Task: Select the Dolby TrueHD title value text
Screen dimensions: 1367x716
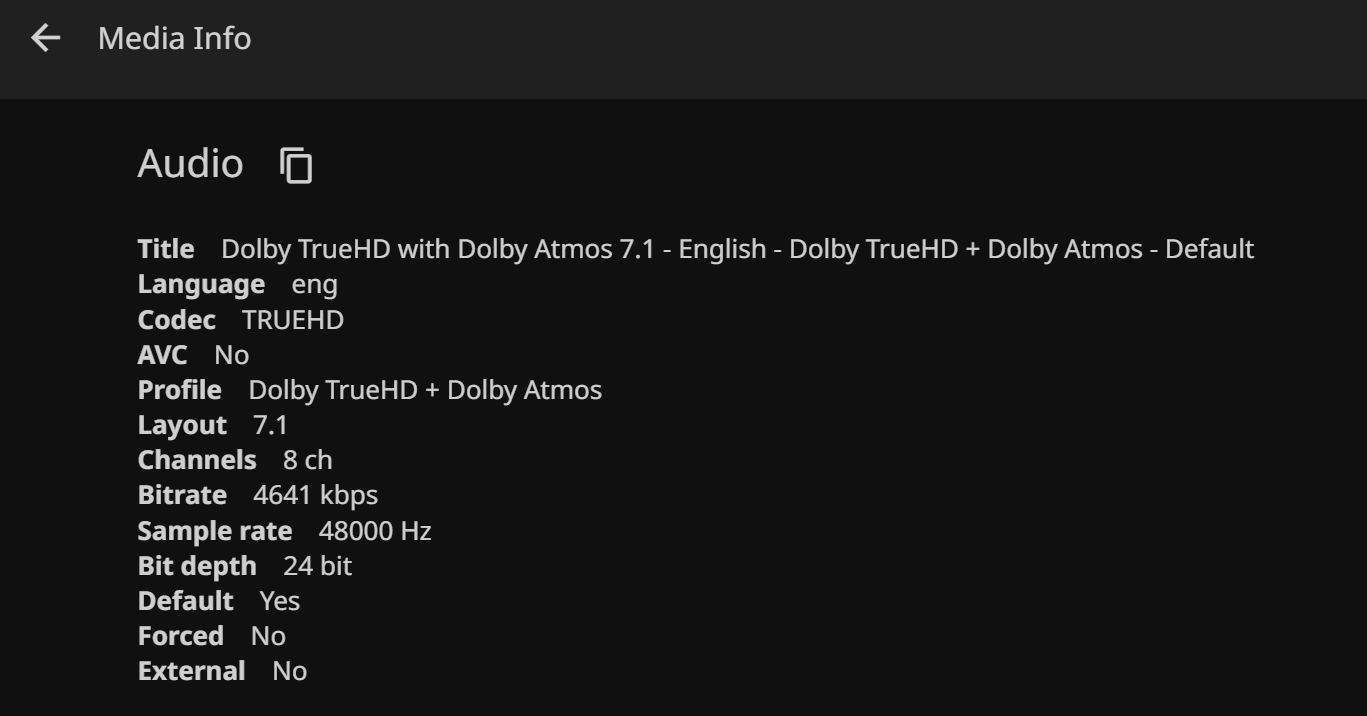Action: tap(737, 248)
